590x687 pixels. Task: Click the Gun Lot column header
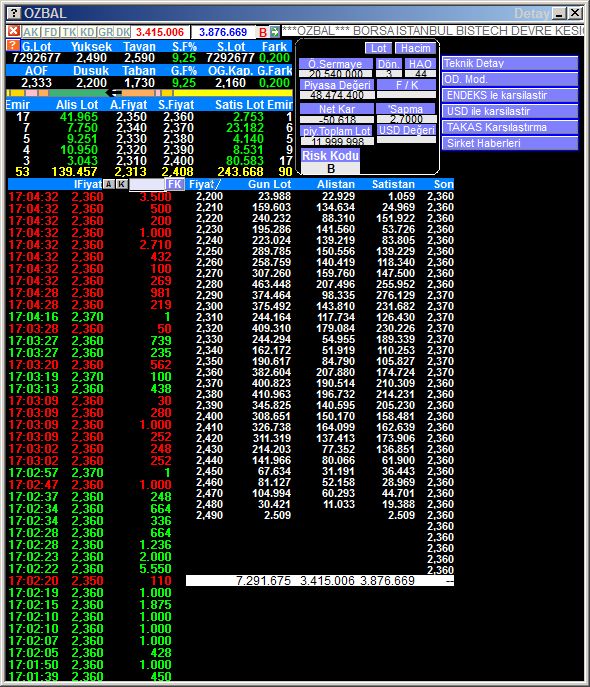[269, 184]
